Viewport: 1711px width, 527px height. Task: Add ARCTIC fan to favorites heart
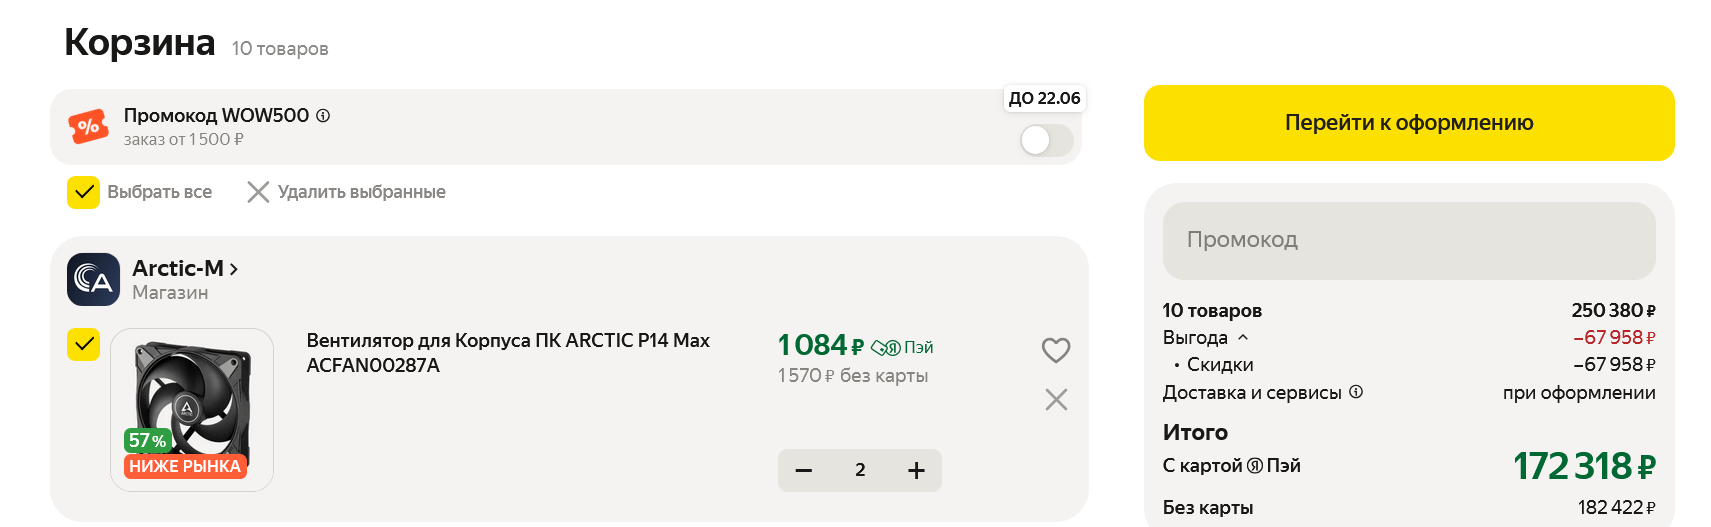1056,350
